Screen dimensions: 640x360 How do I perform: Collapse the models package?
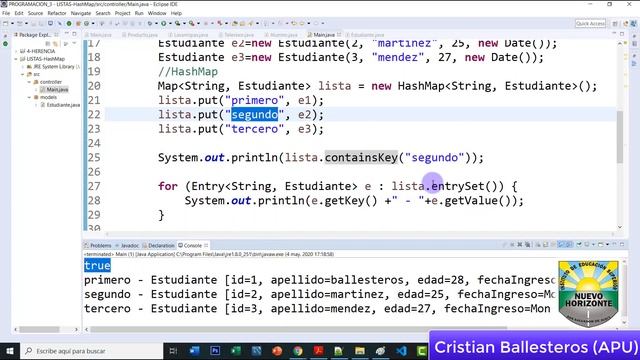29,97
